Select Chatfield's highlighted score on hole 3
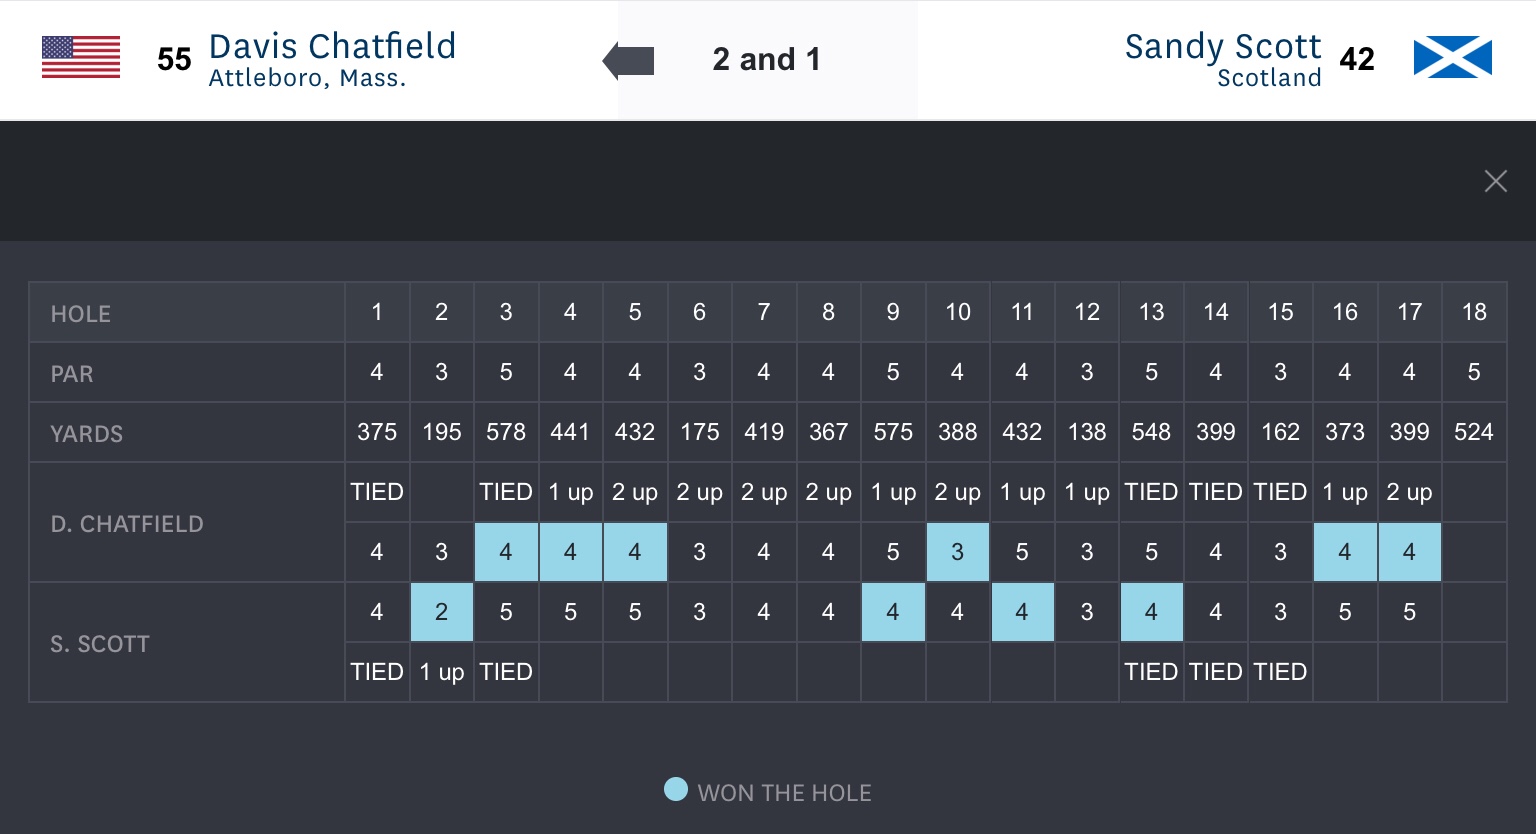Screen dimensions: 1536x834 point(506,552)
